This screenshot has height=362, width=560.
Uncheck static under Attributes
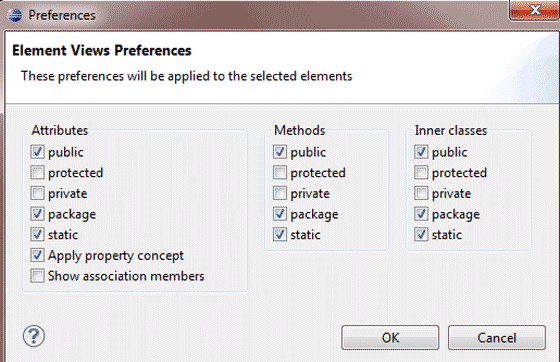pyautogui.click(x=37, y=235)
